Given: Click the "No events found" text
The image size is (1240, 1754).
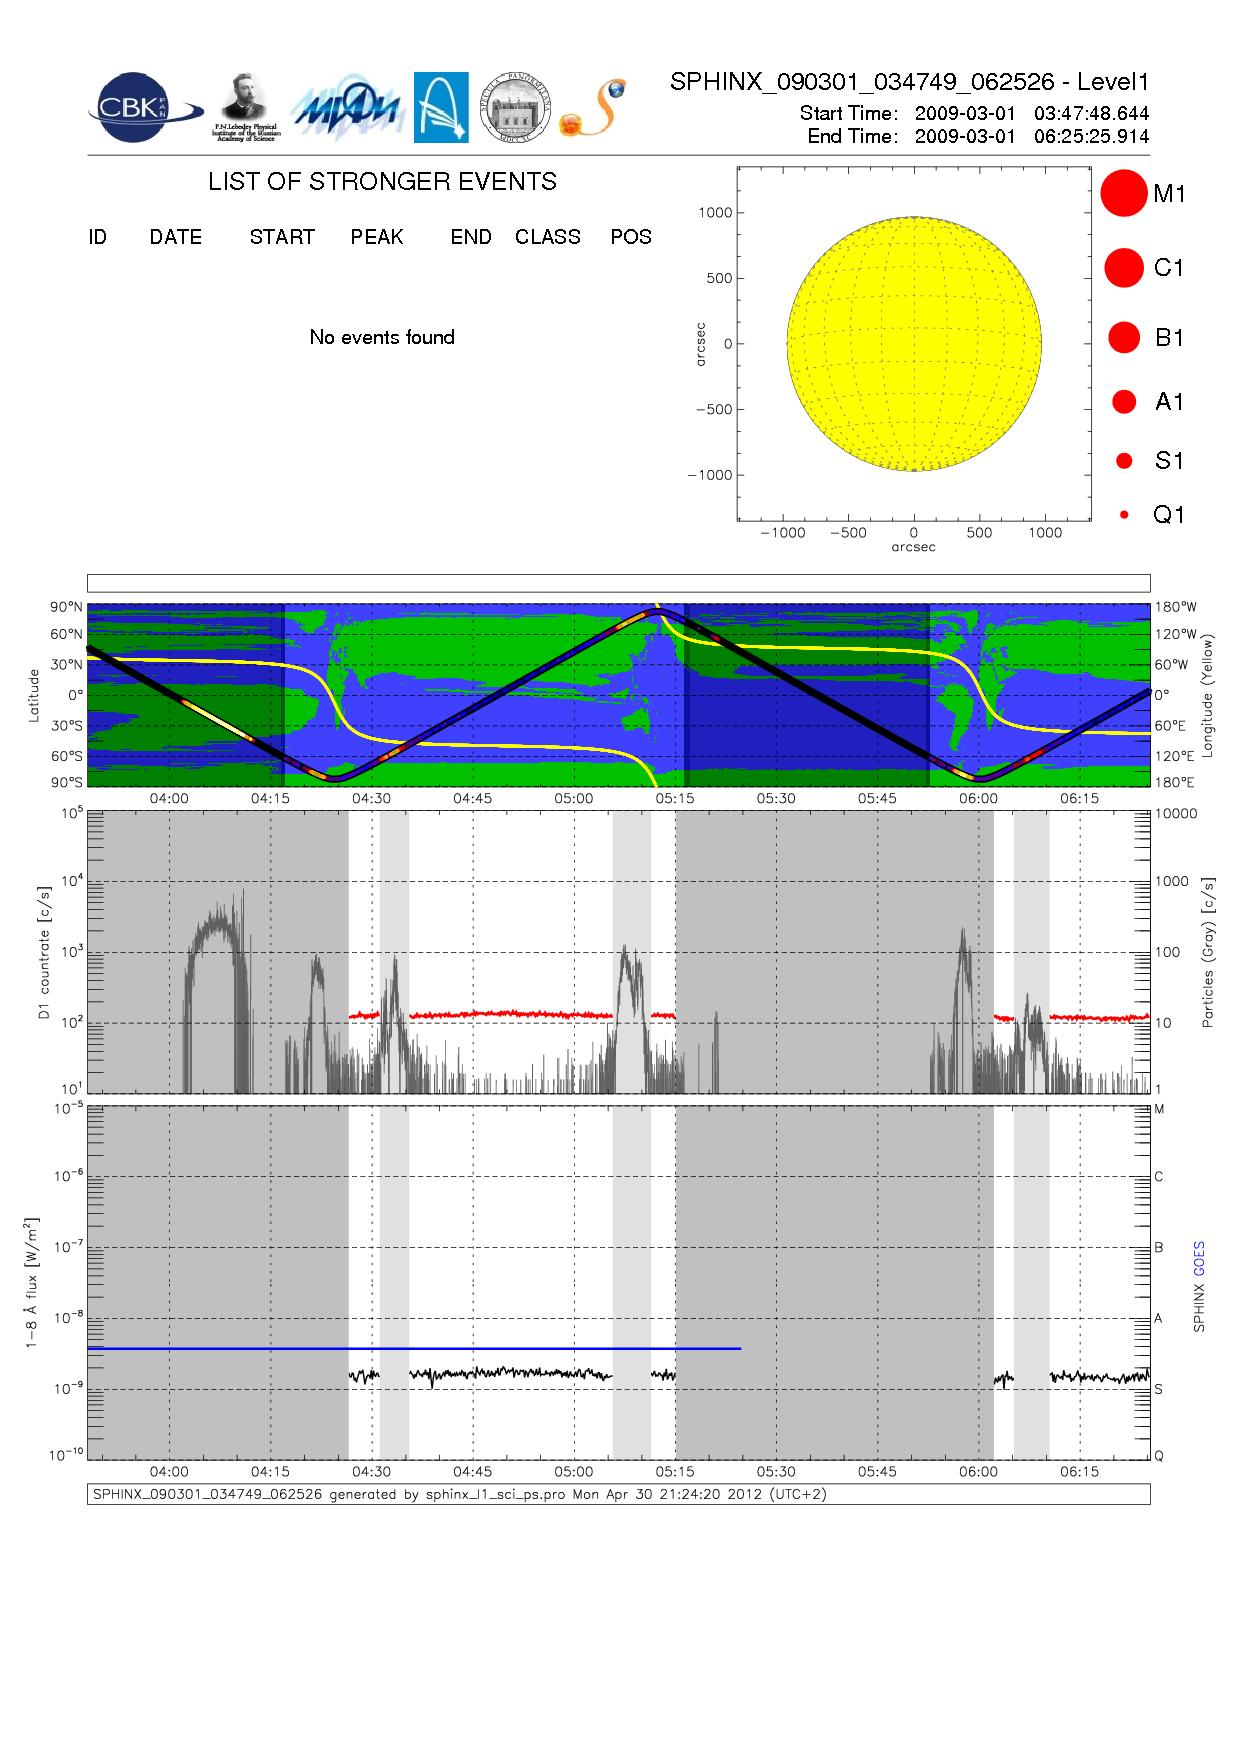Looking at the screenshot, I should click(x=382, y=338).
